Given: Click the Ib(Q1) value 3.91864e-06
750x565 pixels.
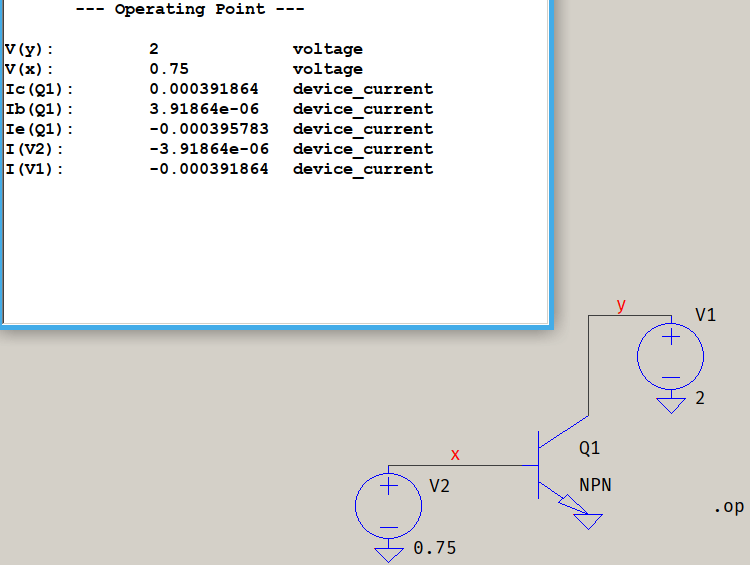Looking at the screenshot, I should coord(204,109).
